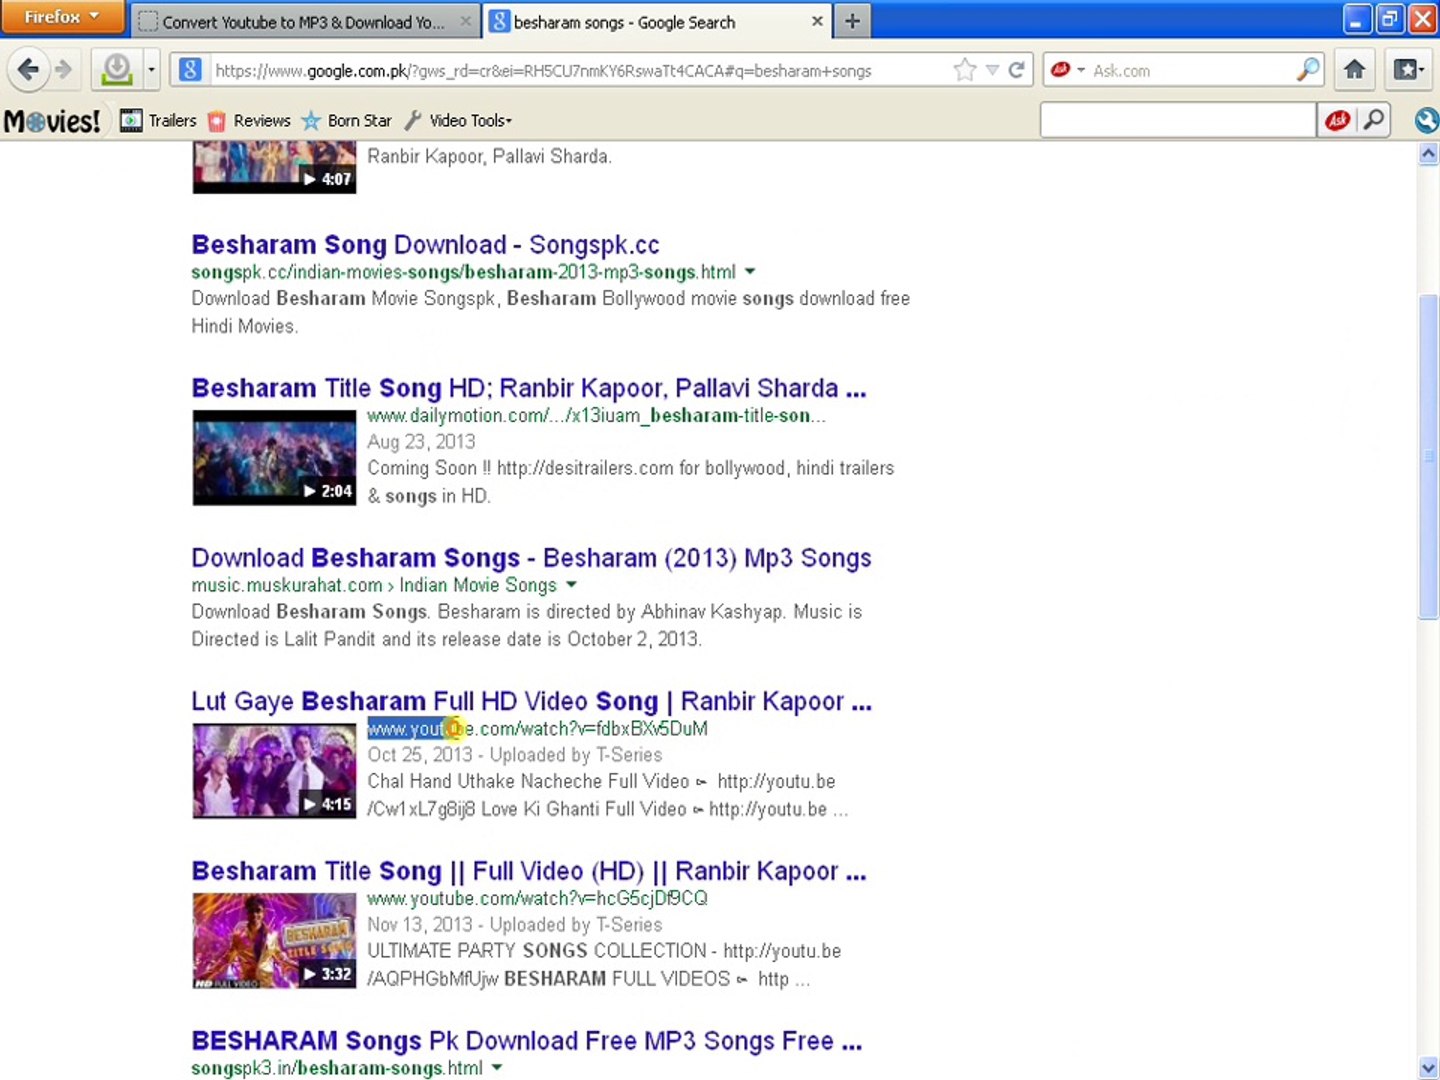Expand the dropdown beside the download icon
Viewport: 1440px width, 1080px height.
[151, 70]
